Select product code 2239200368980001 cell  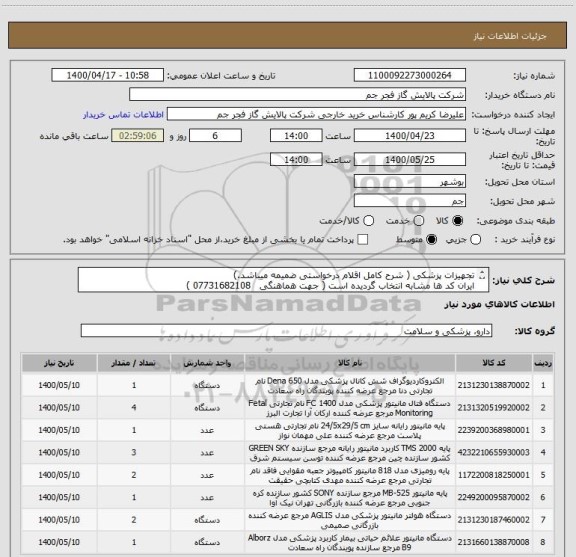[x=494, y=430]
